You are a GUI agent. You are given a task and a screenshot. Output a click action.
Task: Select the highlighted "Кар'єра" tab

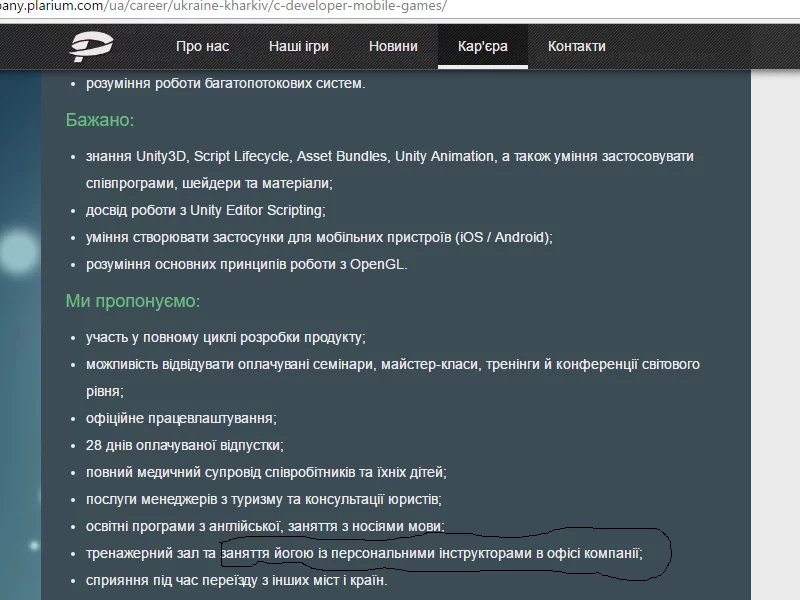click(x=483, y=46)
